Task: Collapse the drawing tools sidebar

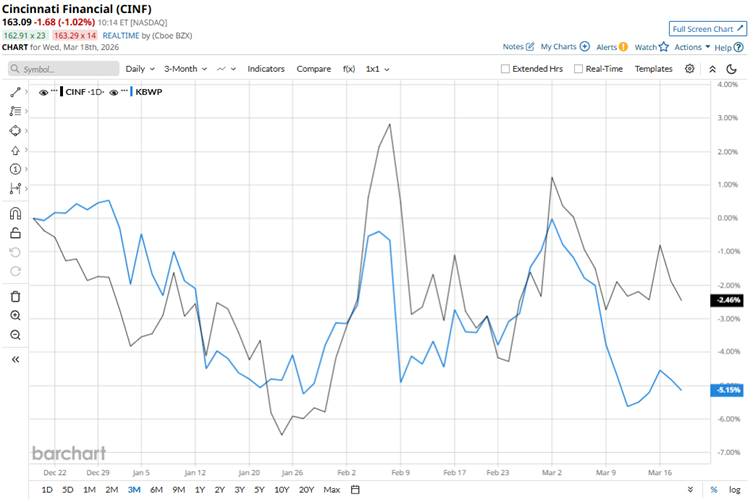Action: 15,359
